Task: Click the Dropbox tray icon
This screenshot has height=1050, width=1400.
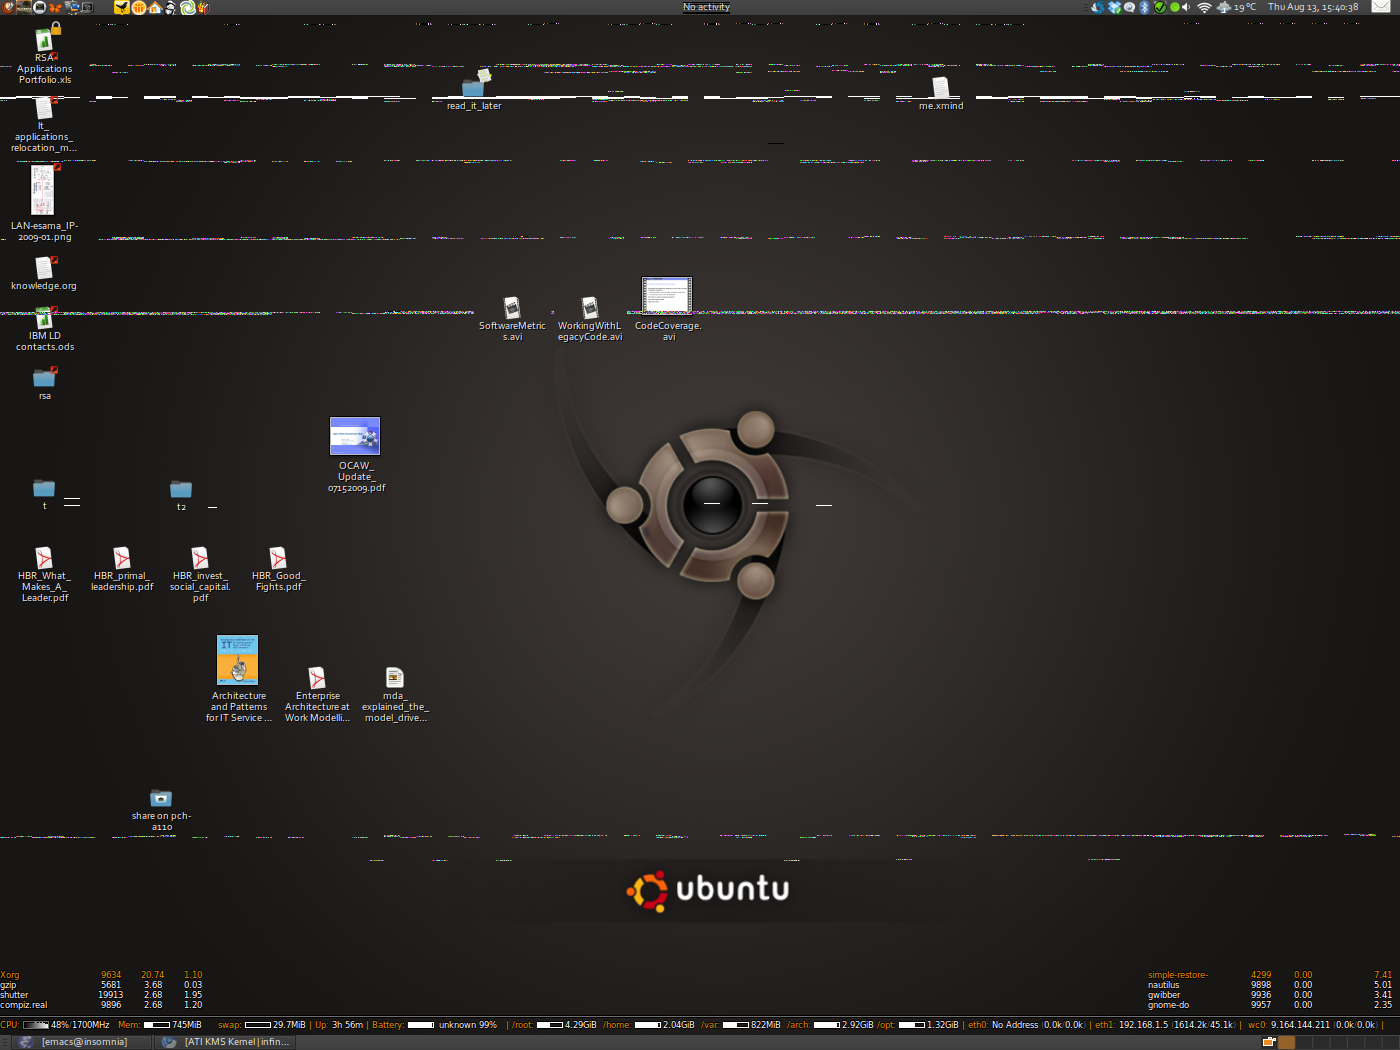Action: [1114, 7]
